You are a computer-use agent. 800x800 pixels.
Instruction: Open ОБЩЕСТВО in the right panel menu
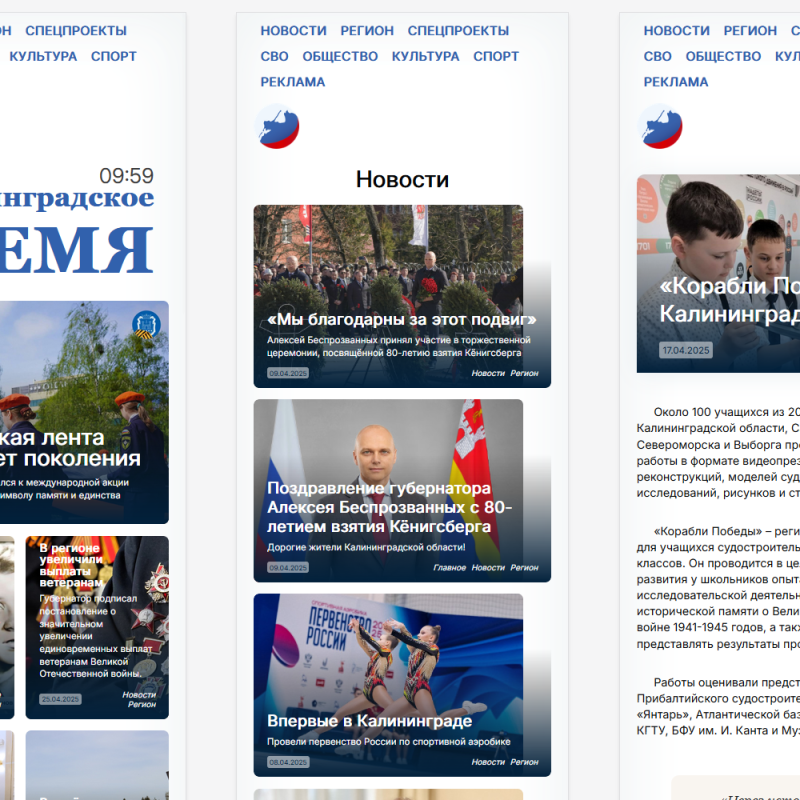click(723, 56)
